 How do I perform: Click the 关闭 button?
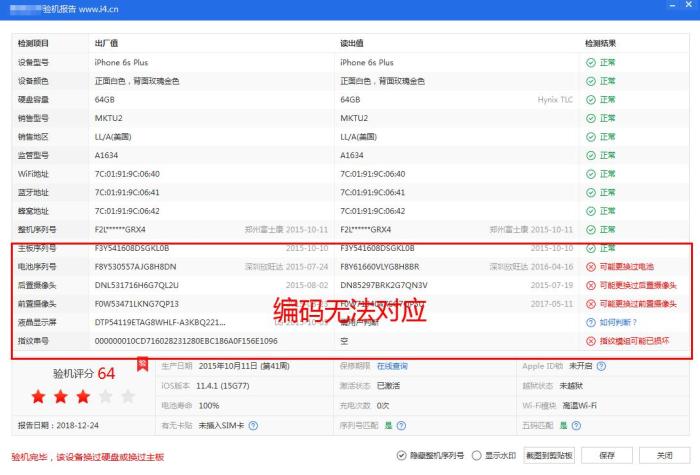tap(664, 455)
